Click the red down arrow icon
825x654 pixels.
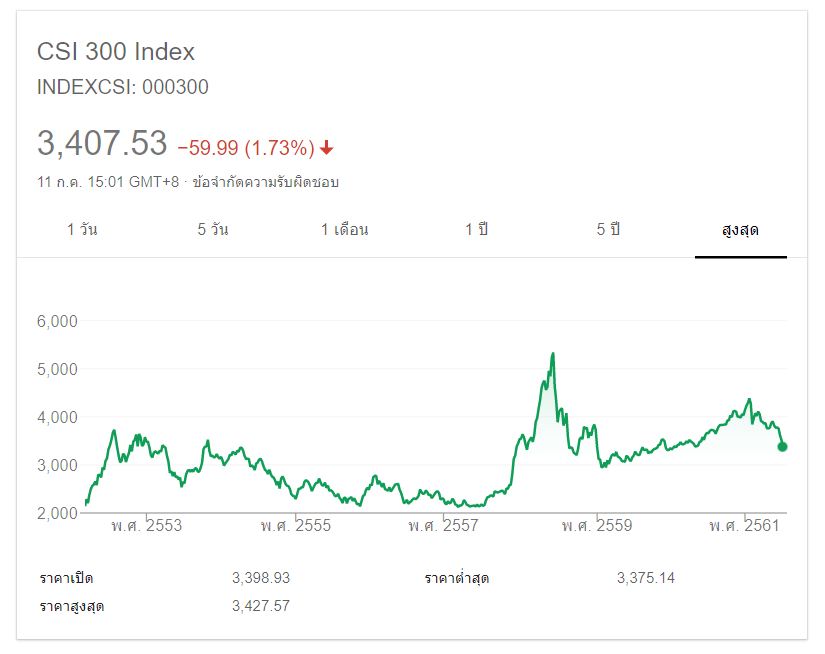[x=327, y=148]
